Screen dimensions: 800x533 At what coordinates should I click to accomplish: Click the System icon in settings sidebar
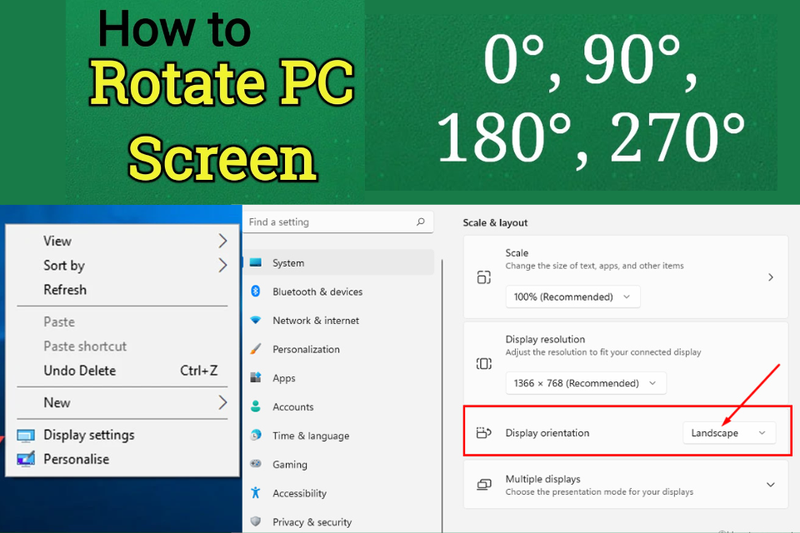click(x=256, y=263)
